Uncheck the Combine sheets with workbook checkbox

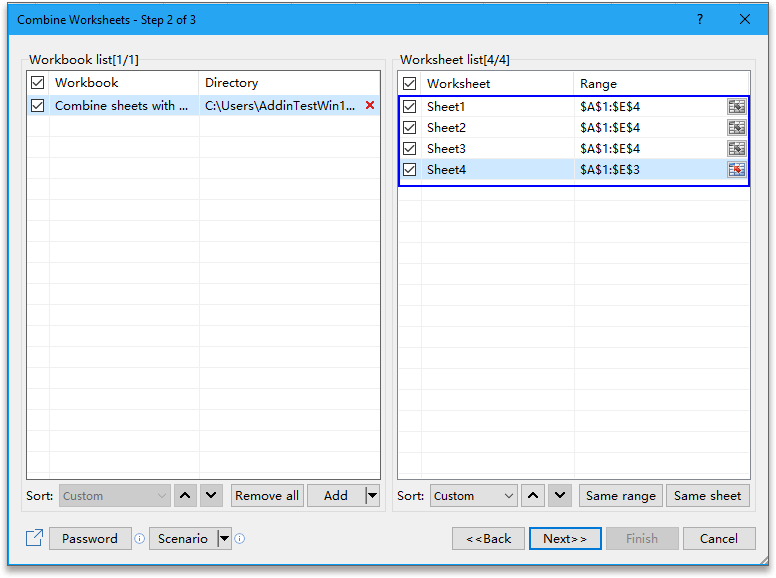pos(38,105)
